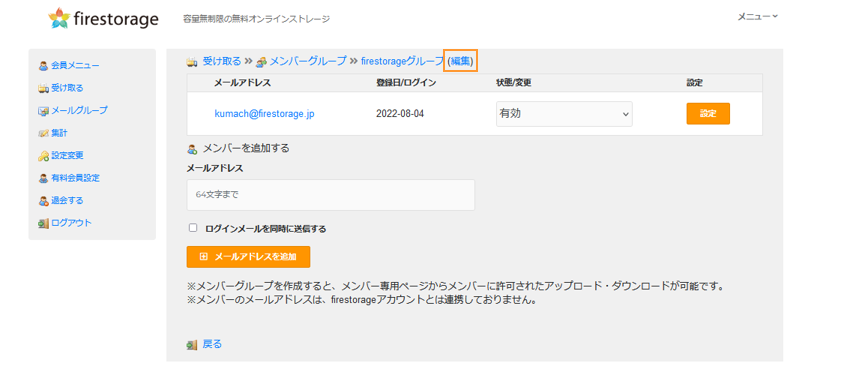
Task: Click the firestorage flower logo
Action: [x=59, y=18]
